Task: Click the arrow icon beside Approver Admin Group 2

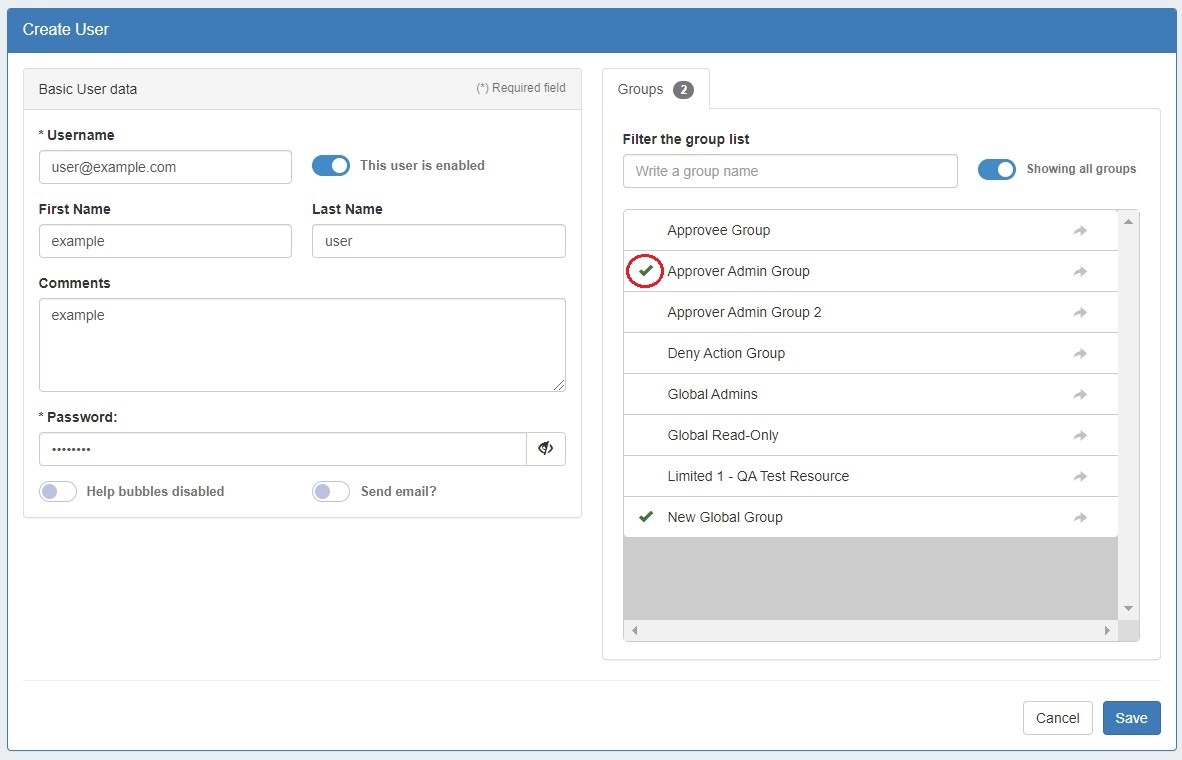Action: click(x=1080, y=313)
